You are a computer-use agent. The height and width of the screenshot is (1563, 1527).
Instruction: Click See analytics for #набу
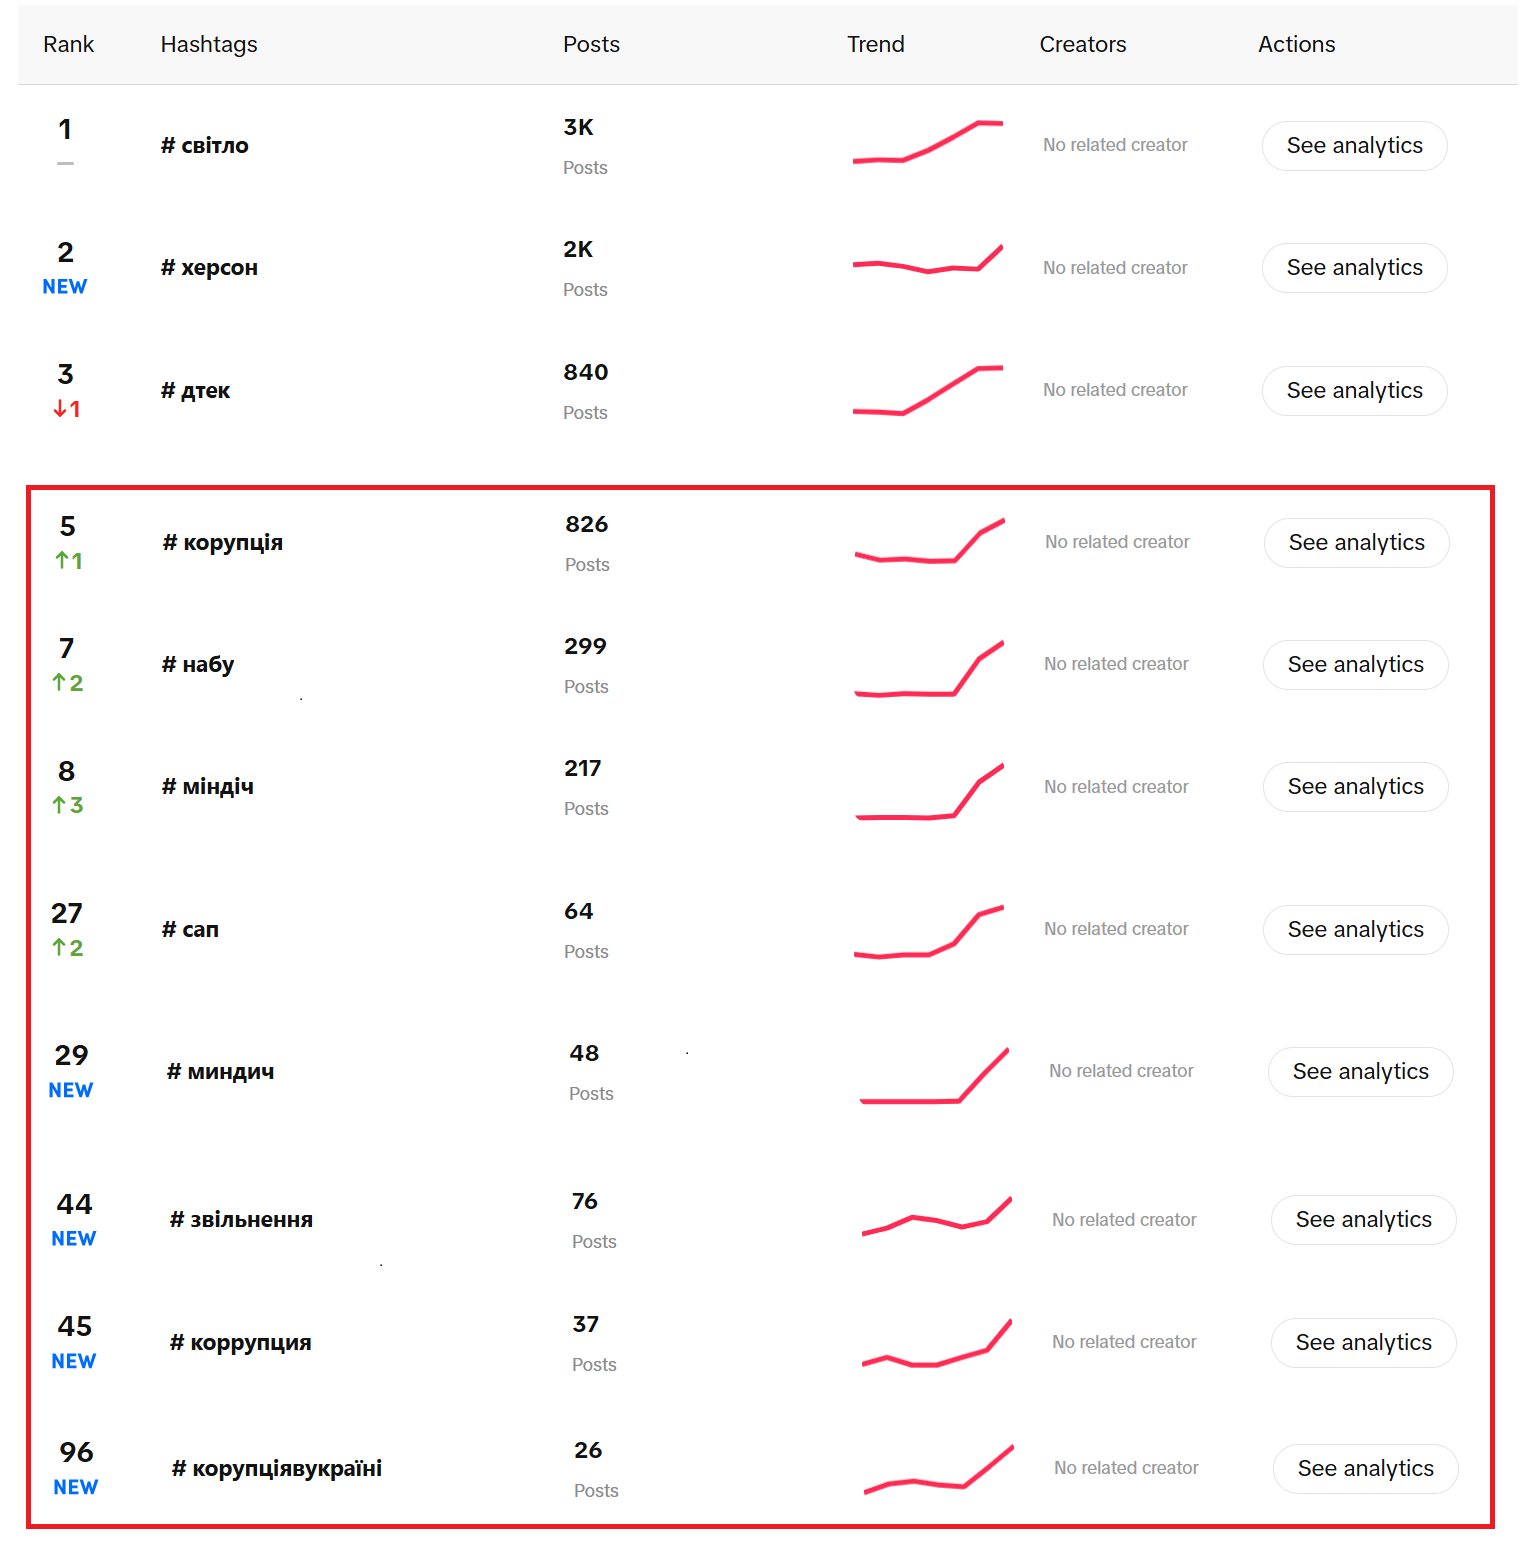(x=1354, y=665)
